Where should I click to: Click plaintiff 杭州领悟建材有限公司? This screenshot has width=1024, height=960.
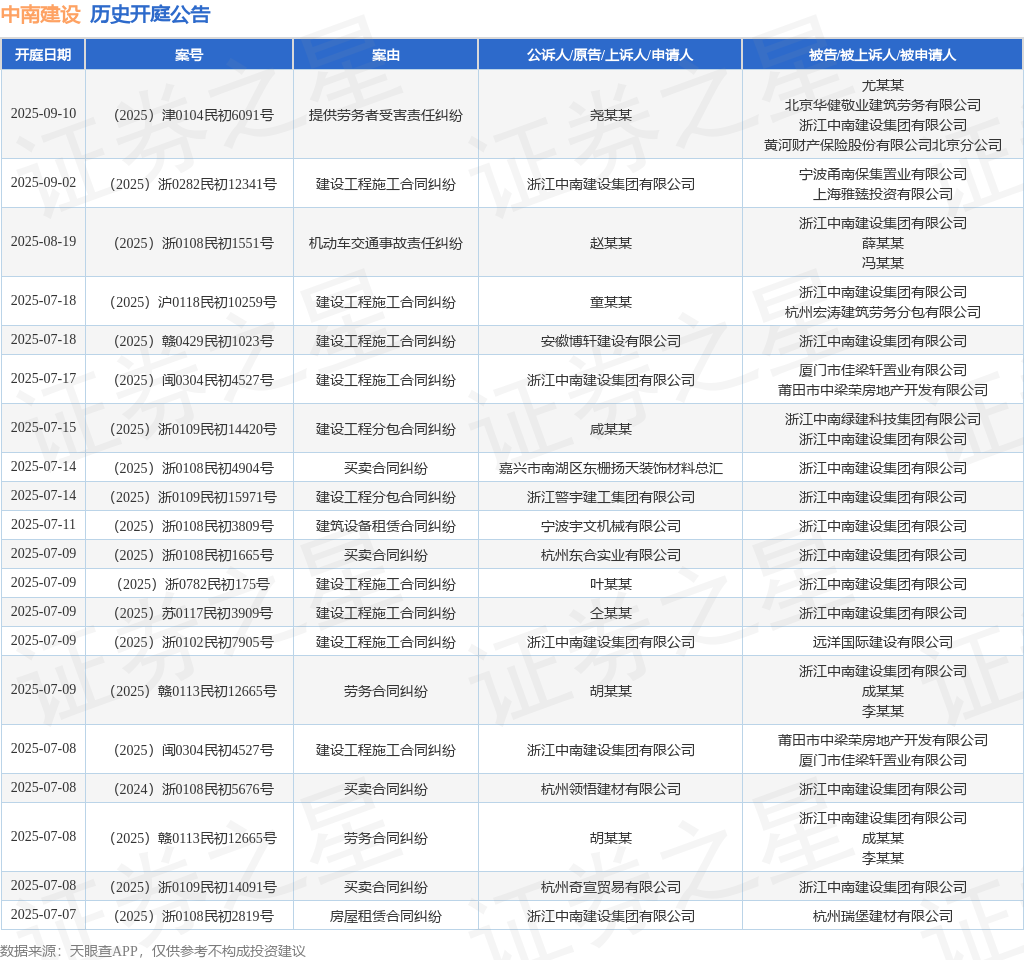click(611, 790)
